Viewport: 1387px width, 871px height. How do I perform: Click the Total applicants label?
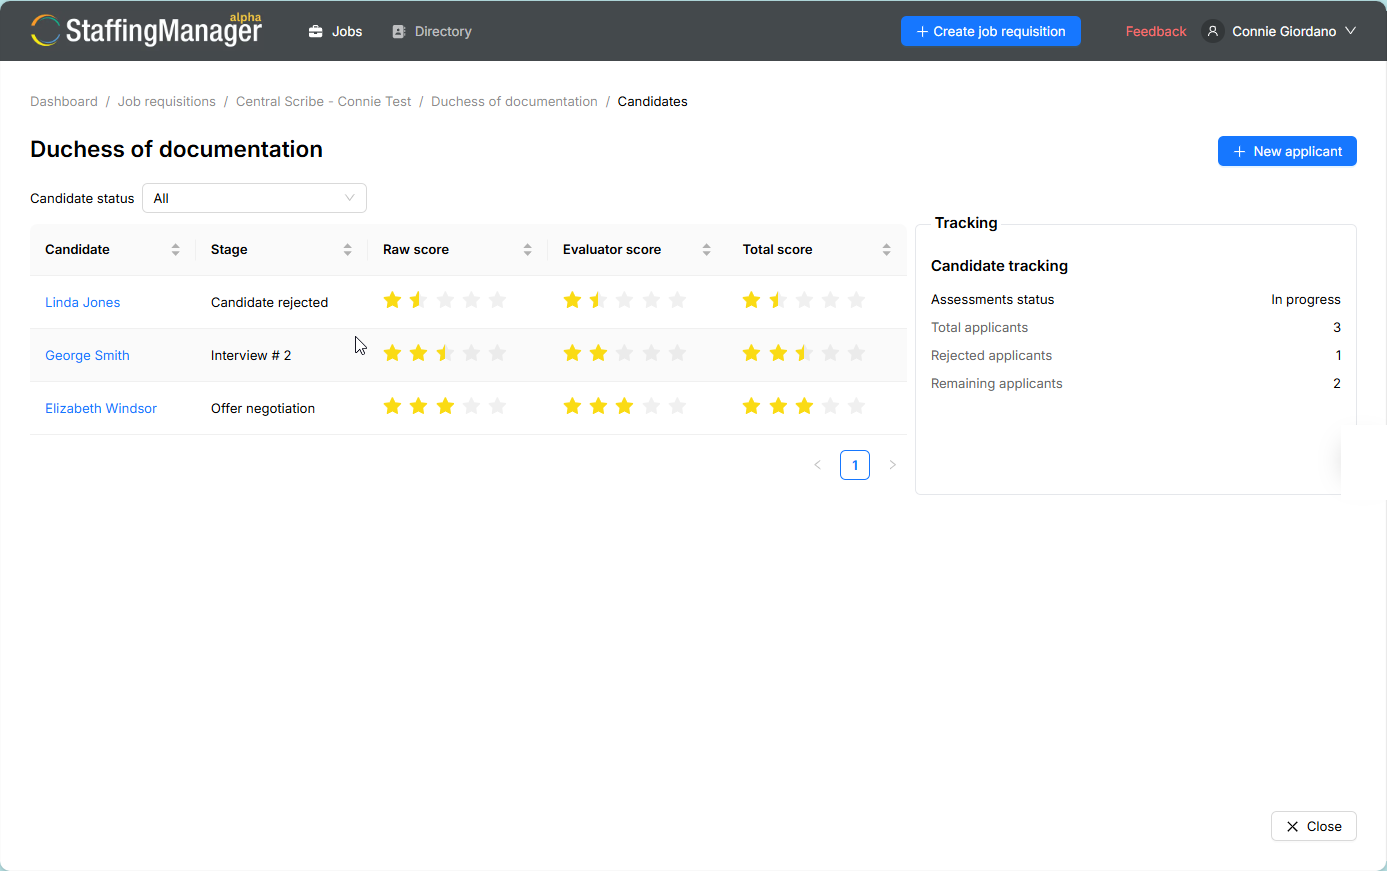tap(980, 327)
